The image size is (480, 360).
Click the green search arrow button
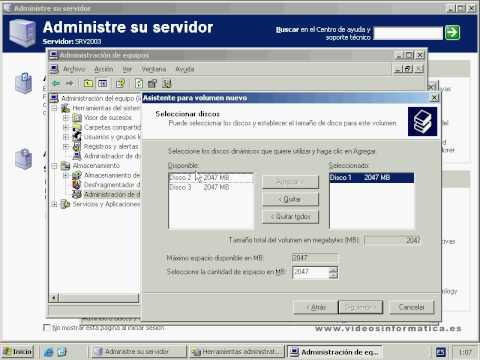click(452, 33)
